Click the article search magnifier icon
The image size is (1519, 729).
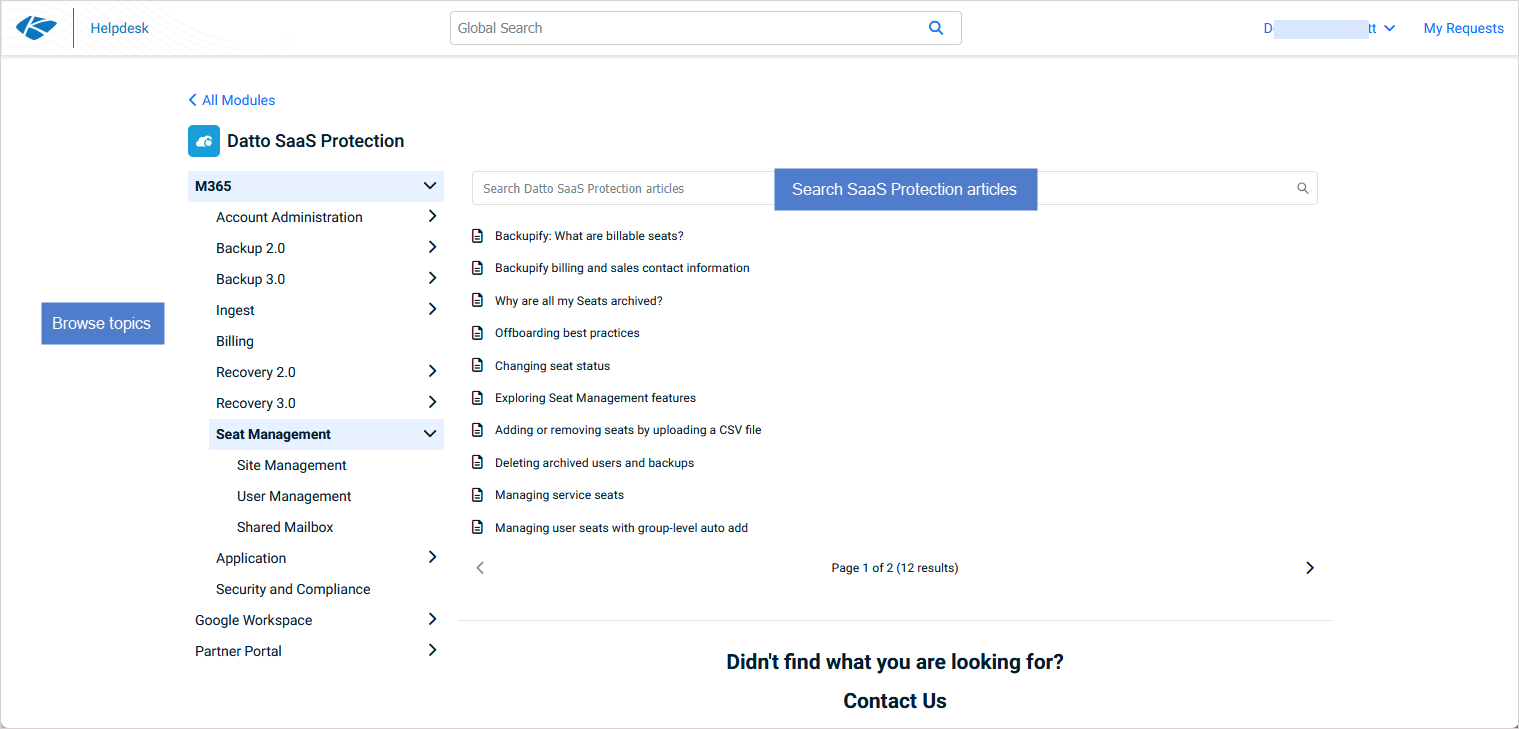1302,188
